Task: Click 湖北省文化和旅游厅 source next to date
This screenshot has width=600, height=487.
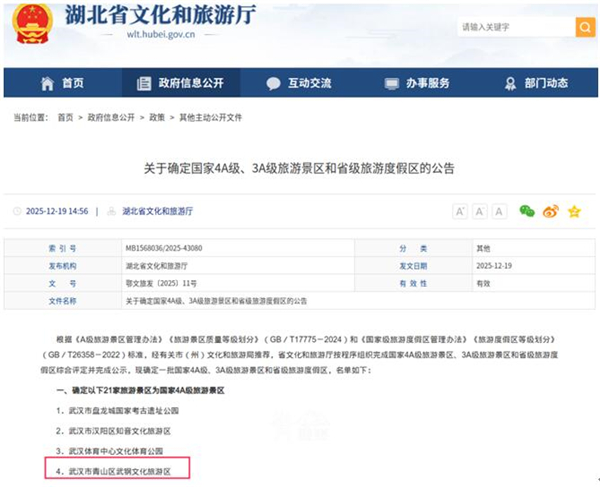Action: pos(158,212)
